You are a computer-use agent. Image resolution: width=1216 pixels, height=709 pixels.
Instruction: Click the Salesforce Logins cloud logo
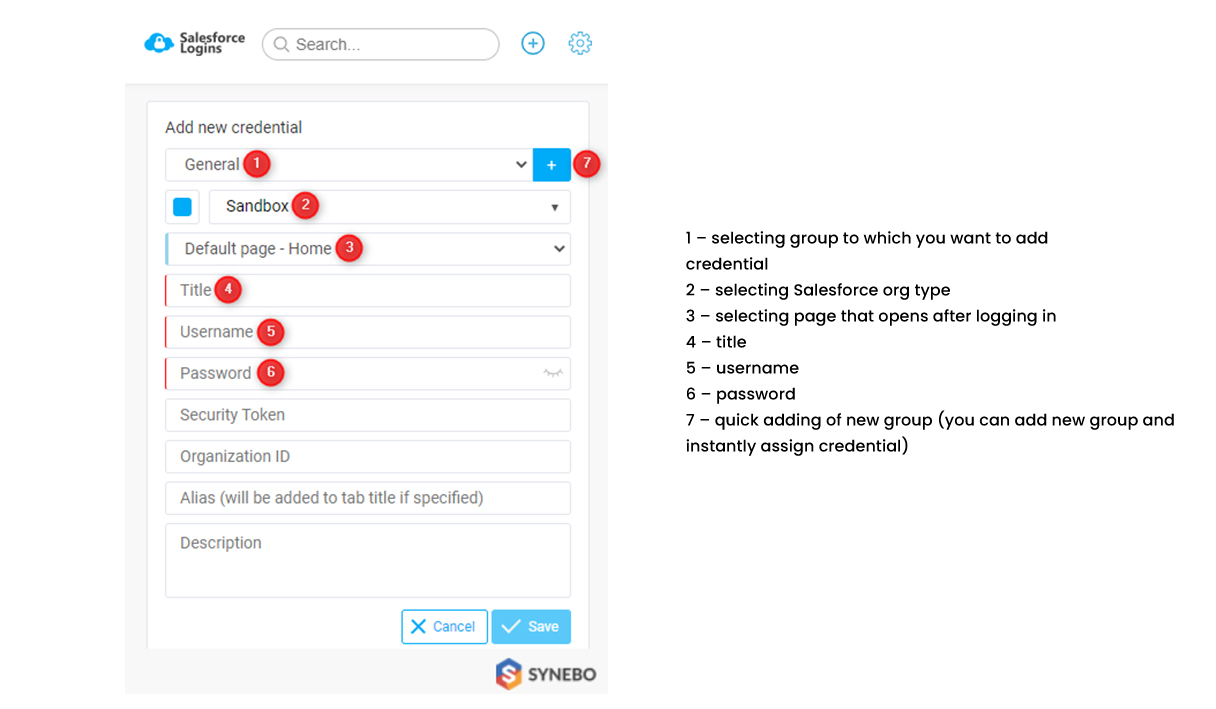coord(160,44)
